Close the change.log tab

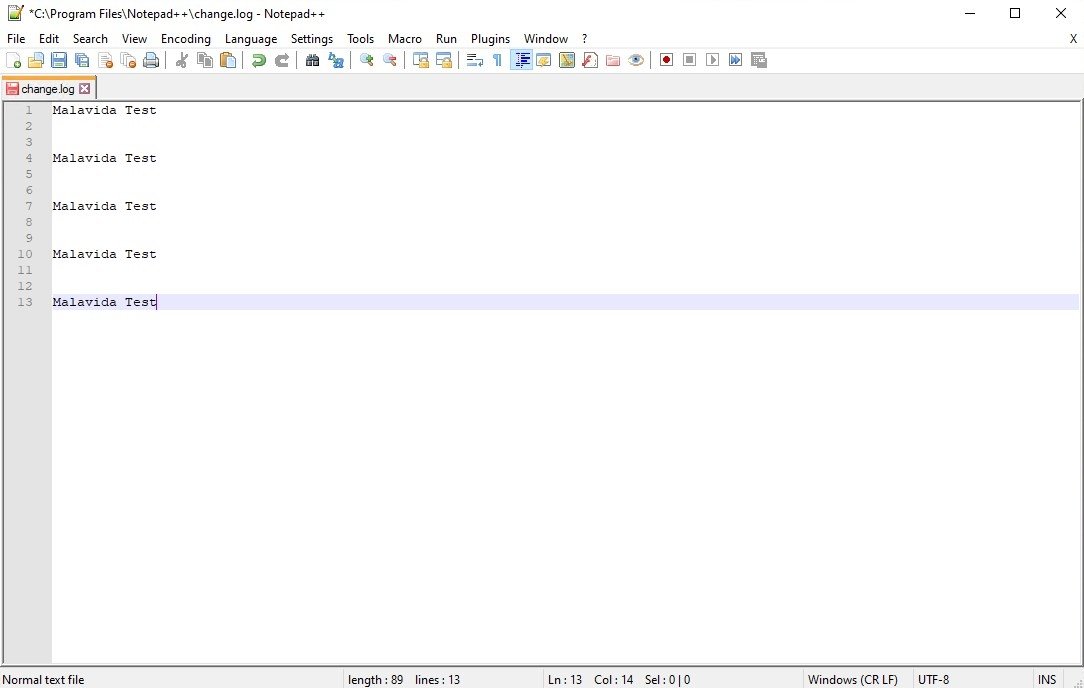(85, 88)
